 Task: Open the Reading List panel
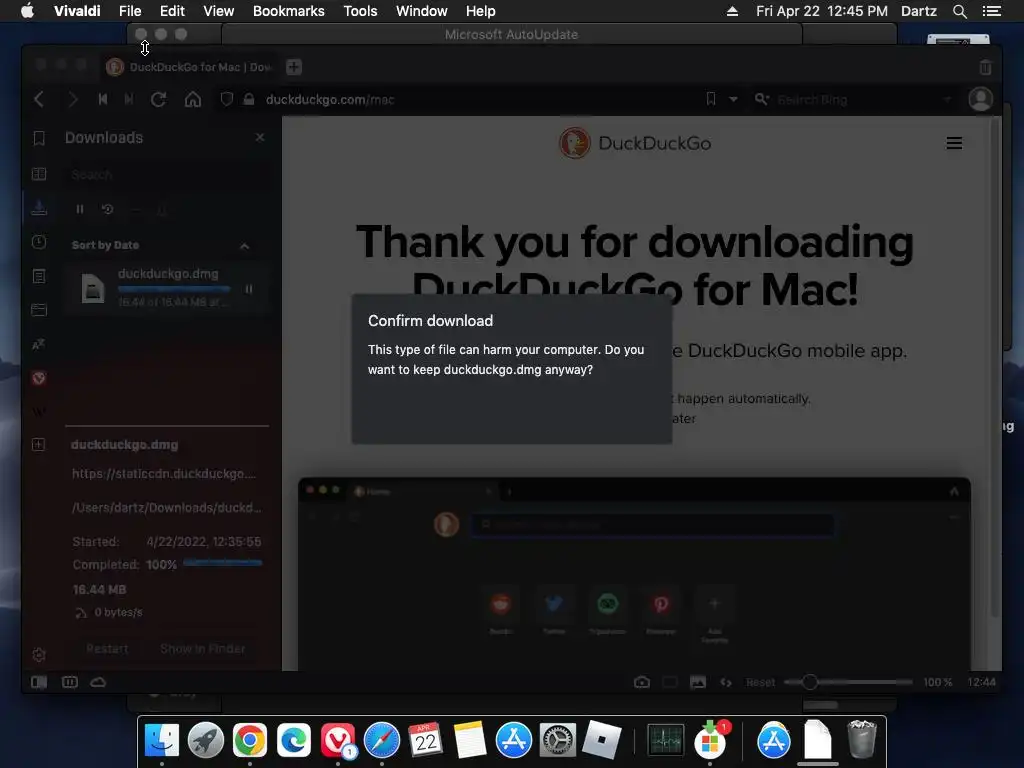[39, 174]
